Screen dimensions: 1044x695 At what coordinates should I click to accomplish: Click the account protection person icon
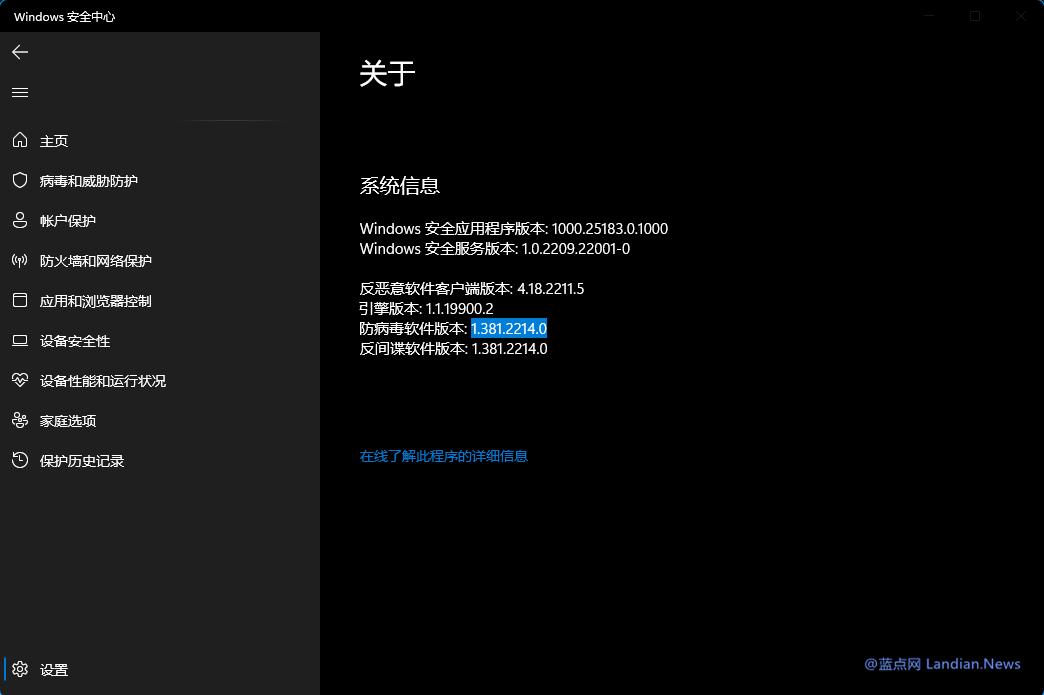pos(20,220)
